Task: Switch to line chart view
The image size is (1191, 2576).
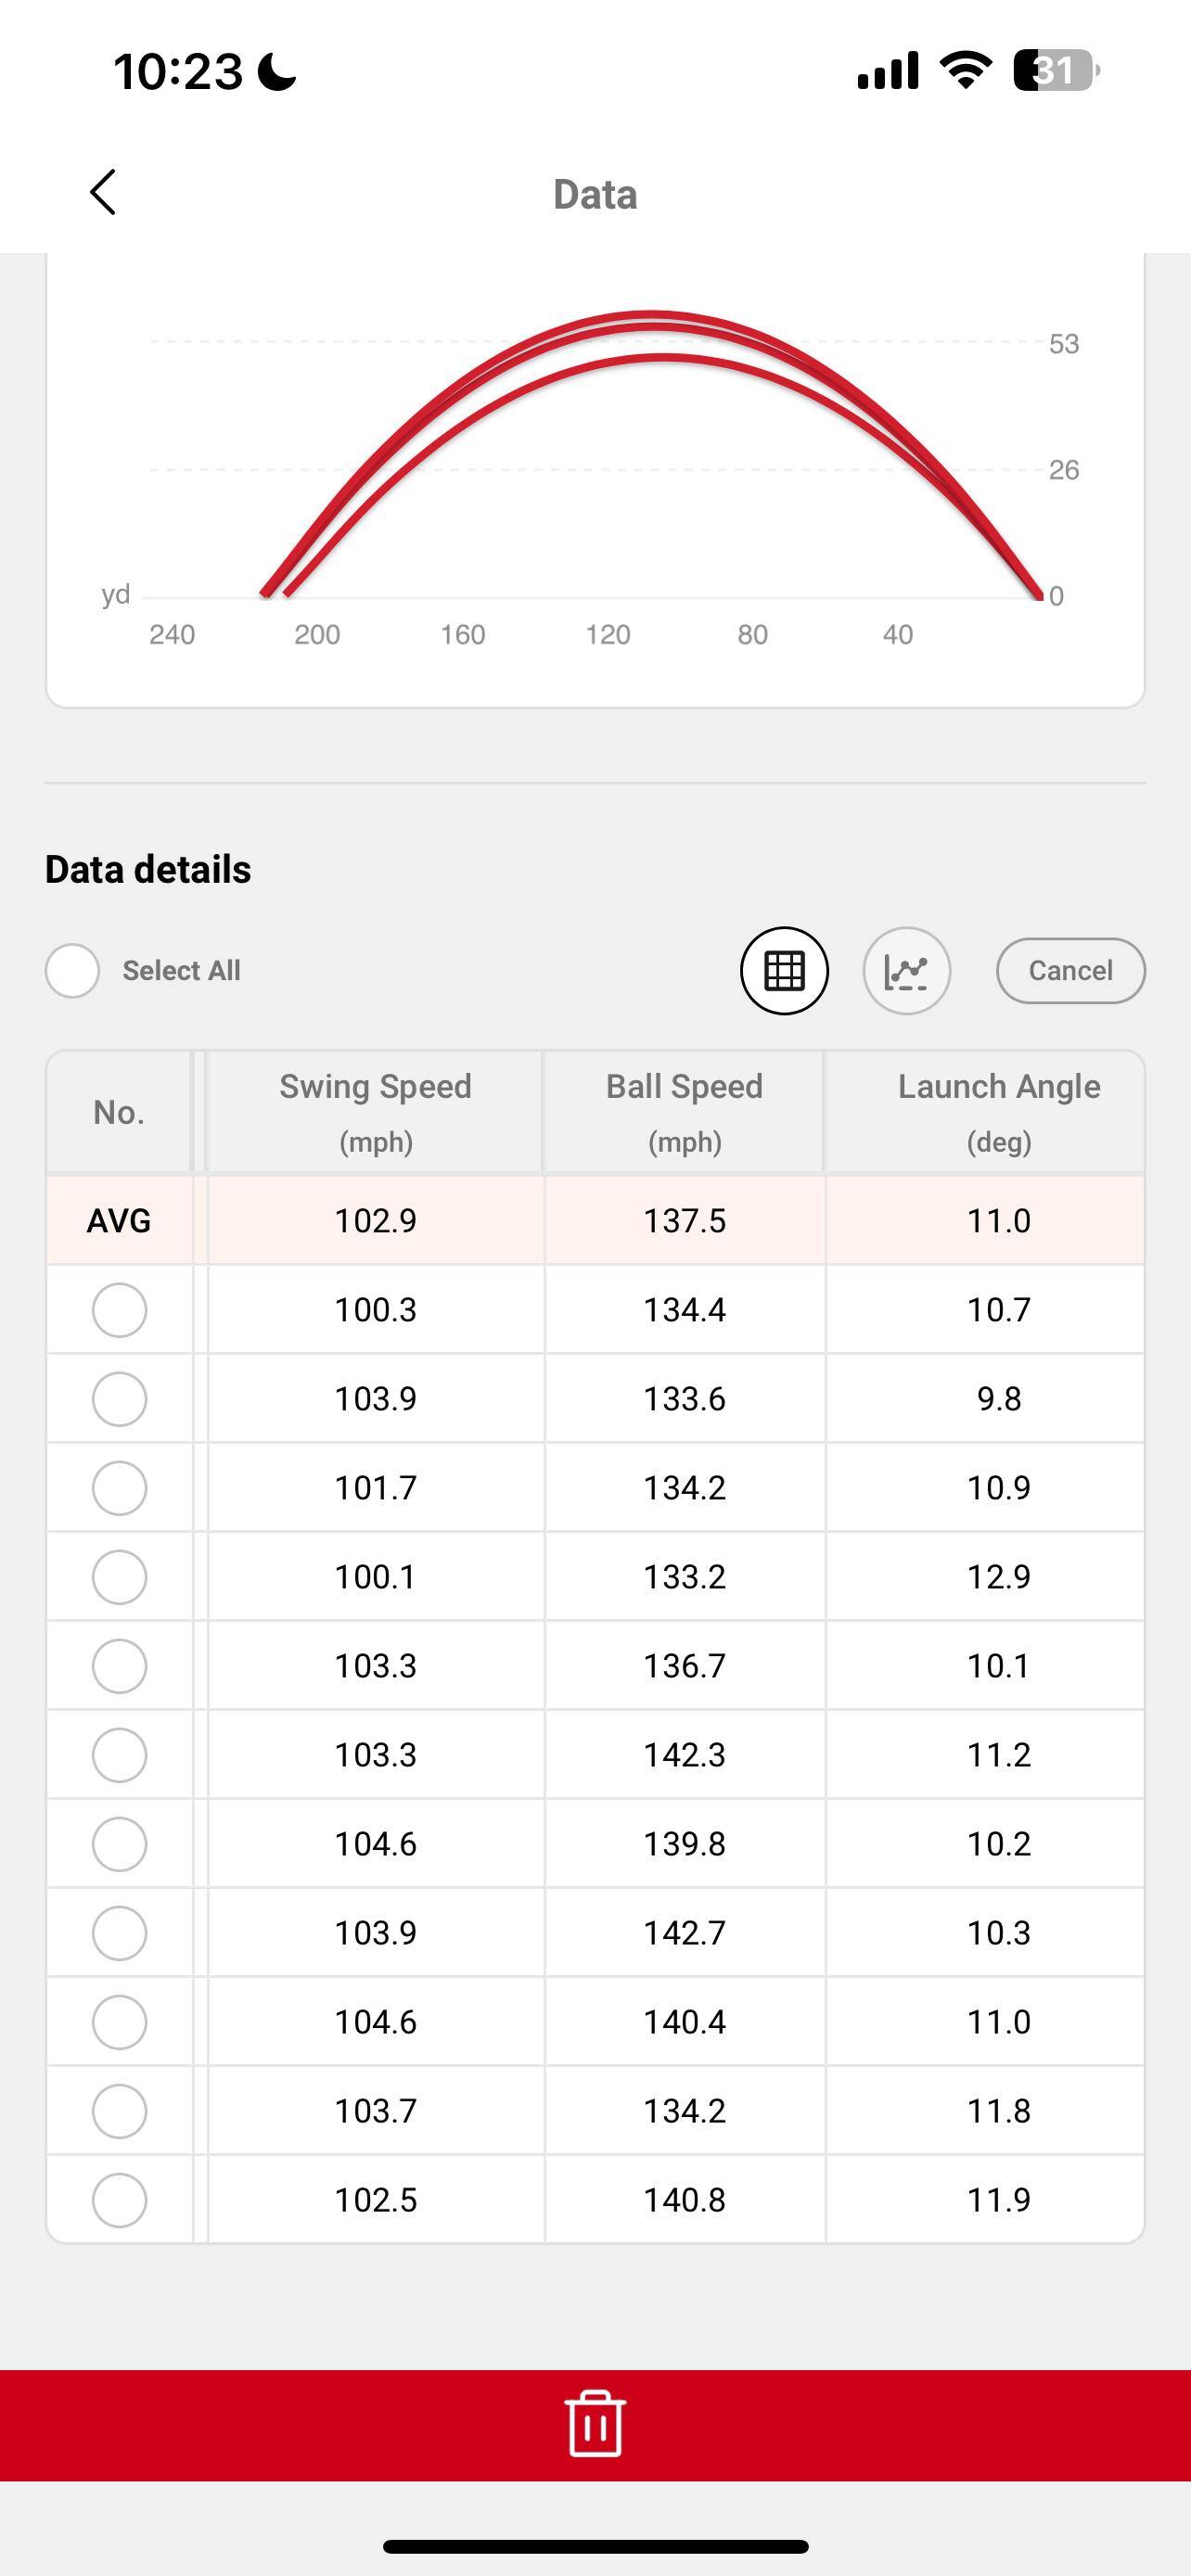Action: [x=906, y=970]
